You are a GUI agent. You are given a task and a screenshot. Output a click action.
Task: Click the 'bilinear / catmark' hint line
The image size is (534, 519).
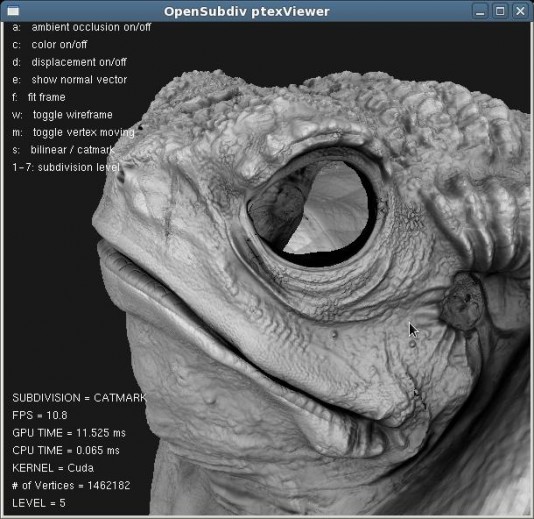coord(63,150)
